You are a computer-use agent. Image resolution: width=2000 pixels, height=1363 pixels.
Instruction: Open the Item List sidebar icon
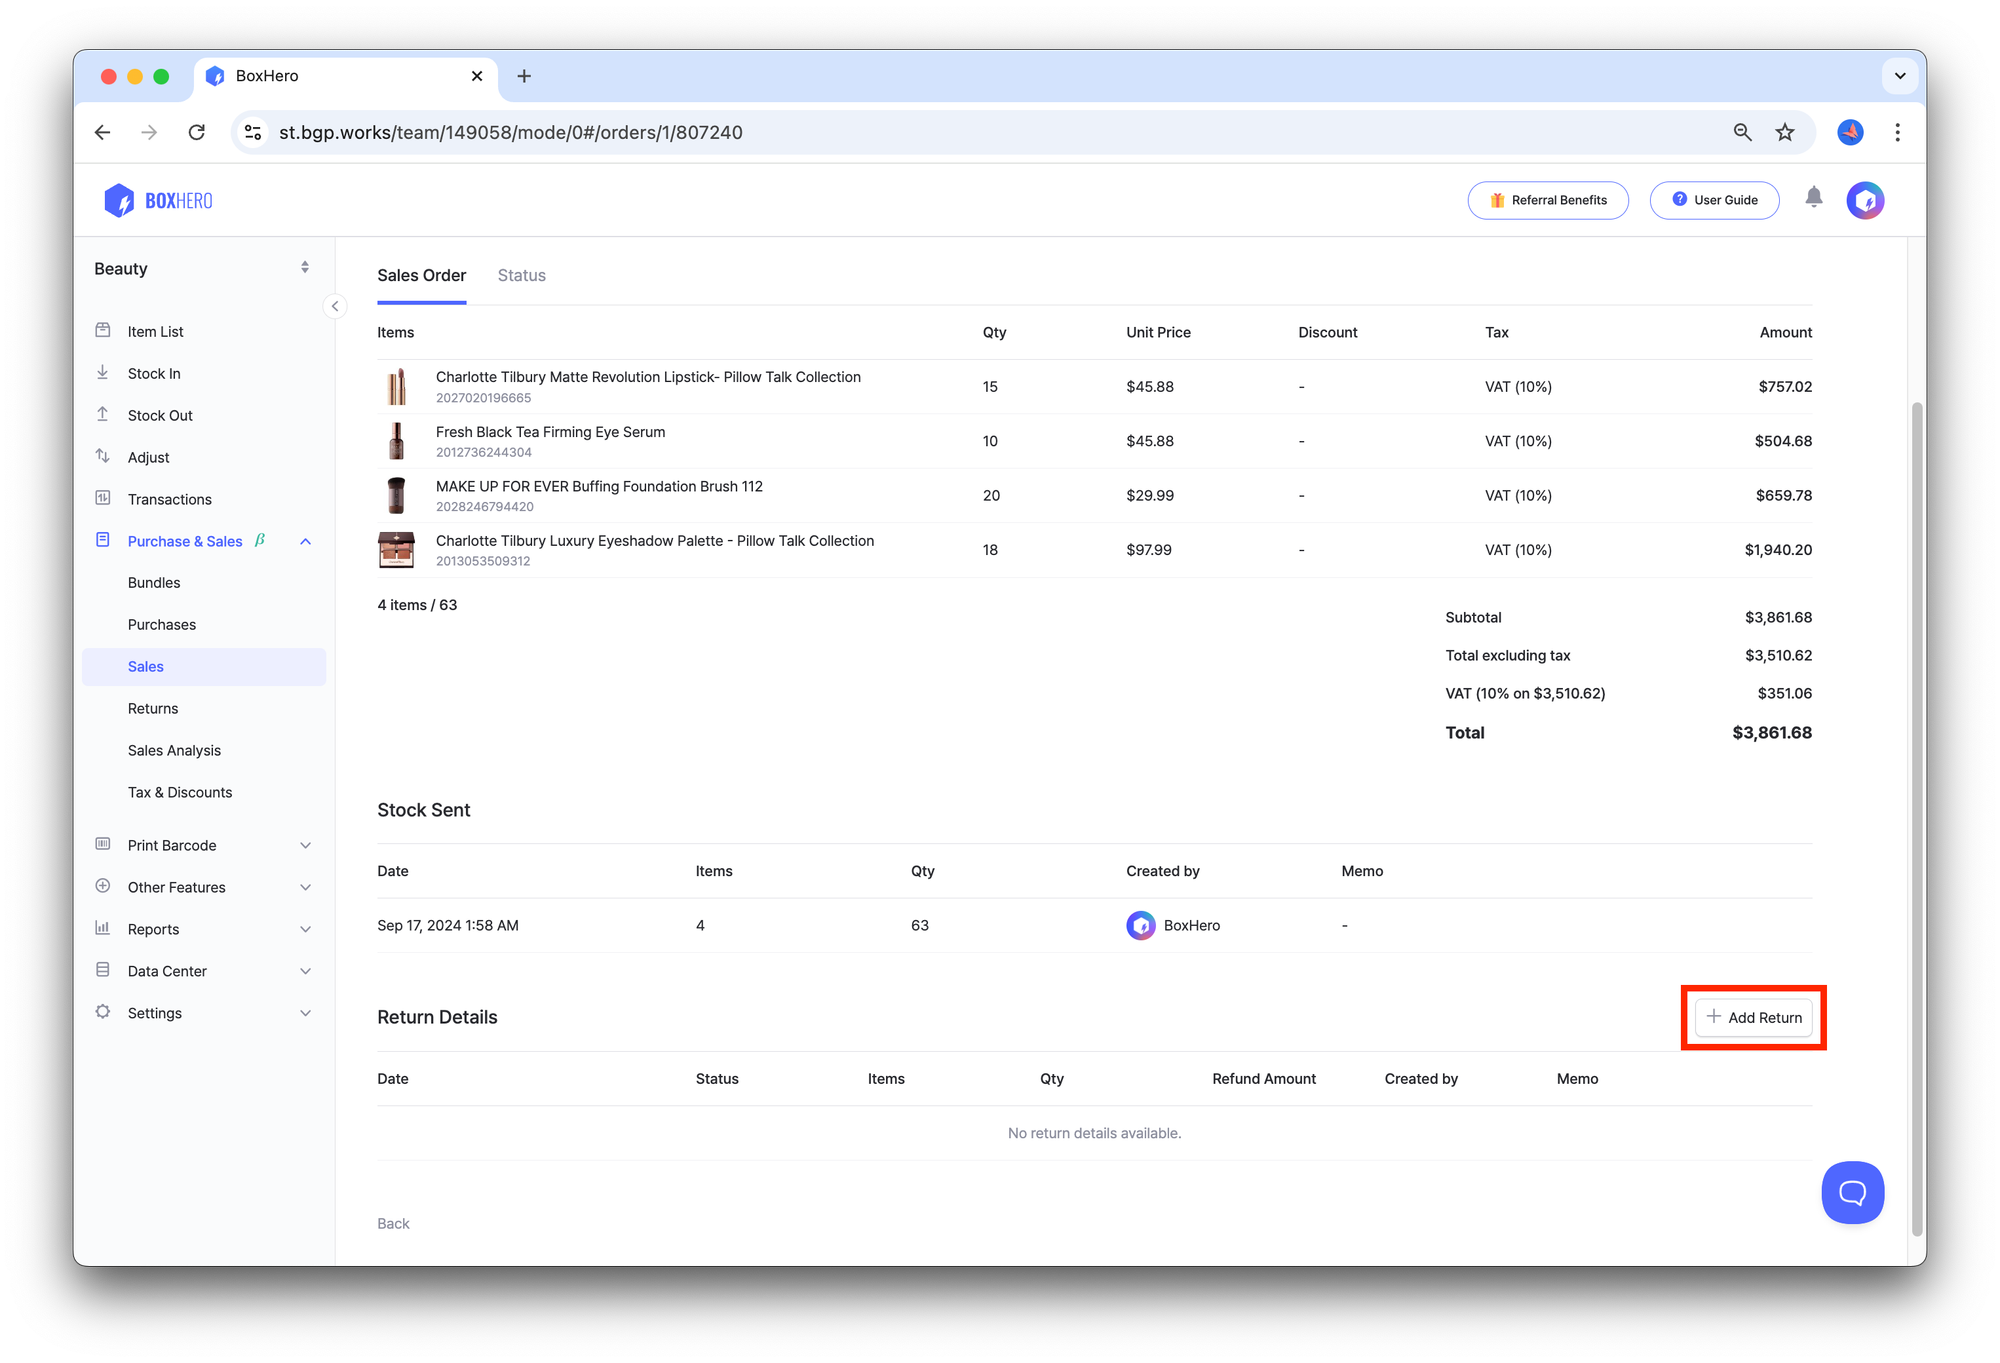[104, 331]
